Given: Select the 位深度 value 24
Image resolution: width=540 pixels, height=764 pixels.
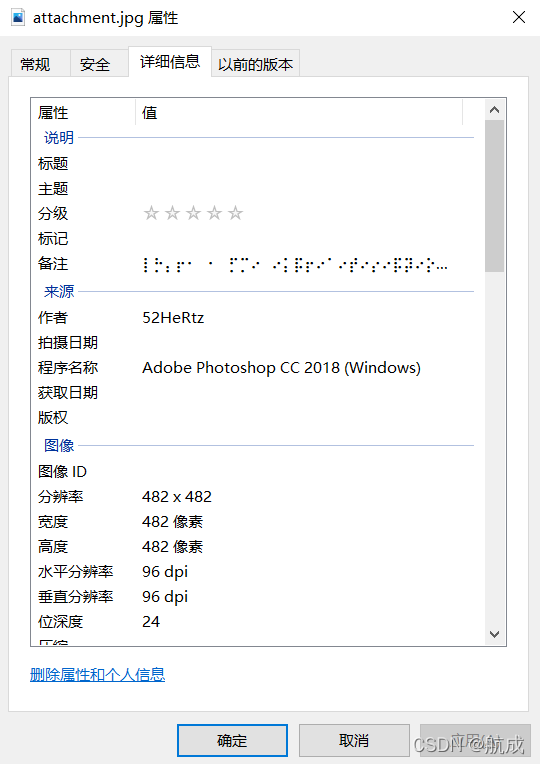Looking at the screenshot, I should coord(151,622).
